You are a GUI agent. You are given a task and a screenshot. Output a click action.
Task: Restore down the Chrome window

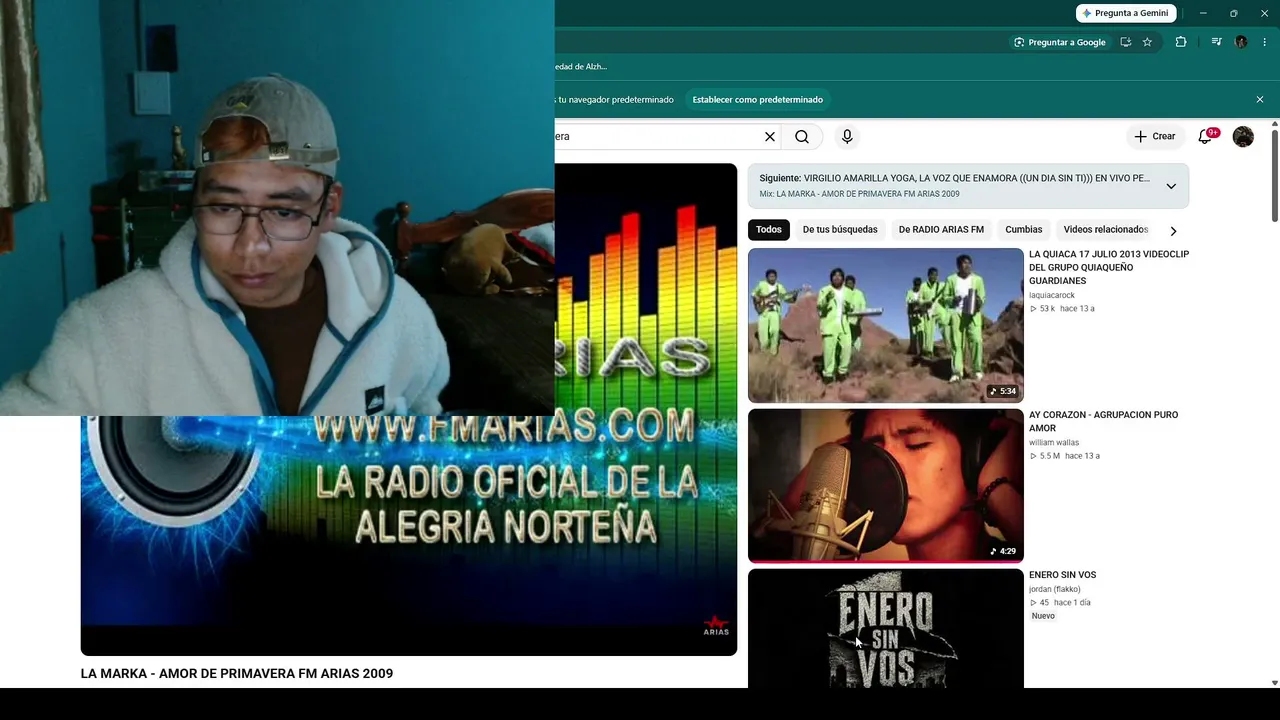[x=1233, y=13]
